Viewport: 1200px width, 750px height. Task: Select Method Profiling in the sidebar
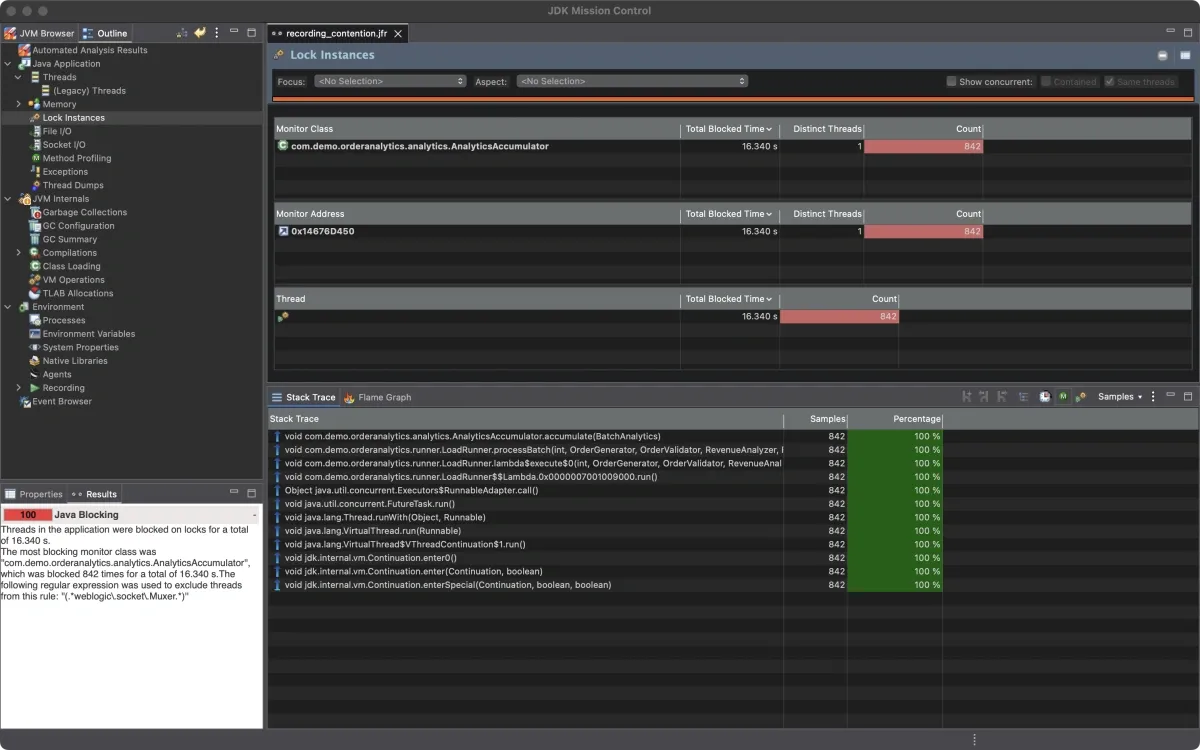pyautogui.click(x=79, y=157)
